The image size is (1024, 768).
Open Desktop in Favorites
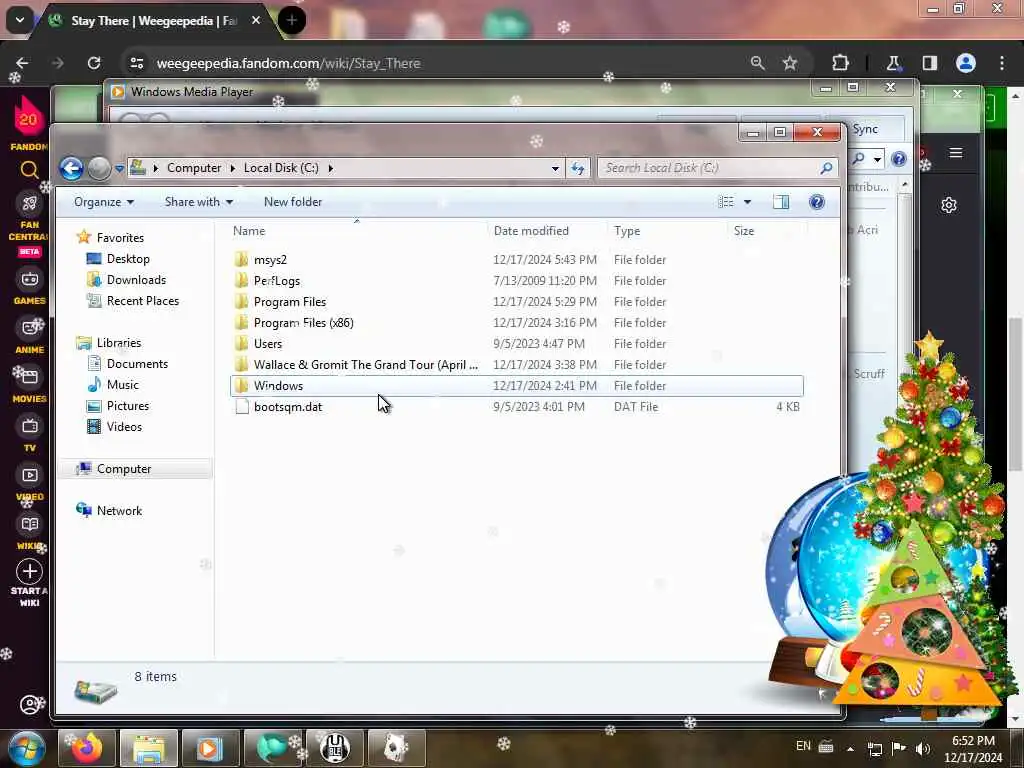click(128, 259)
